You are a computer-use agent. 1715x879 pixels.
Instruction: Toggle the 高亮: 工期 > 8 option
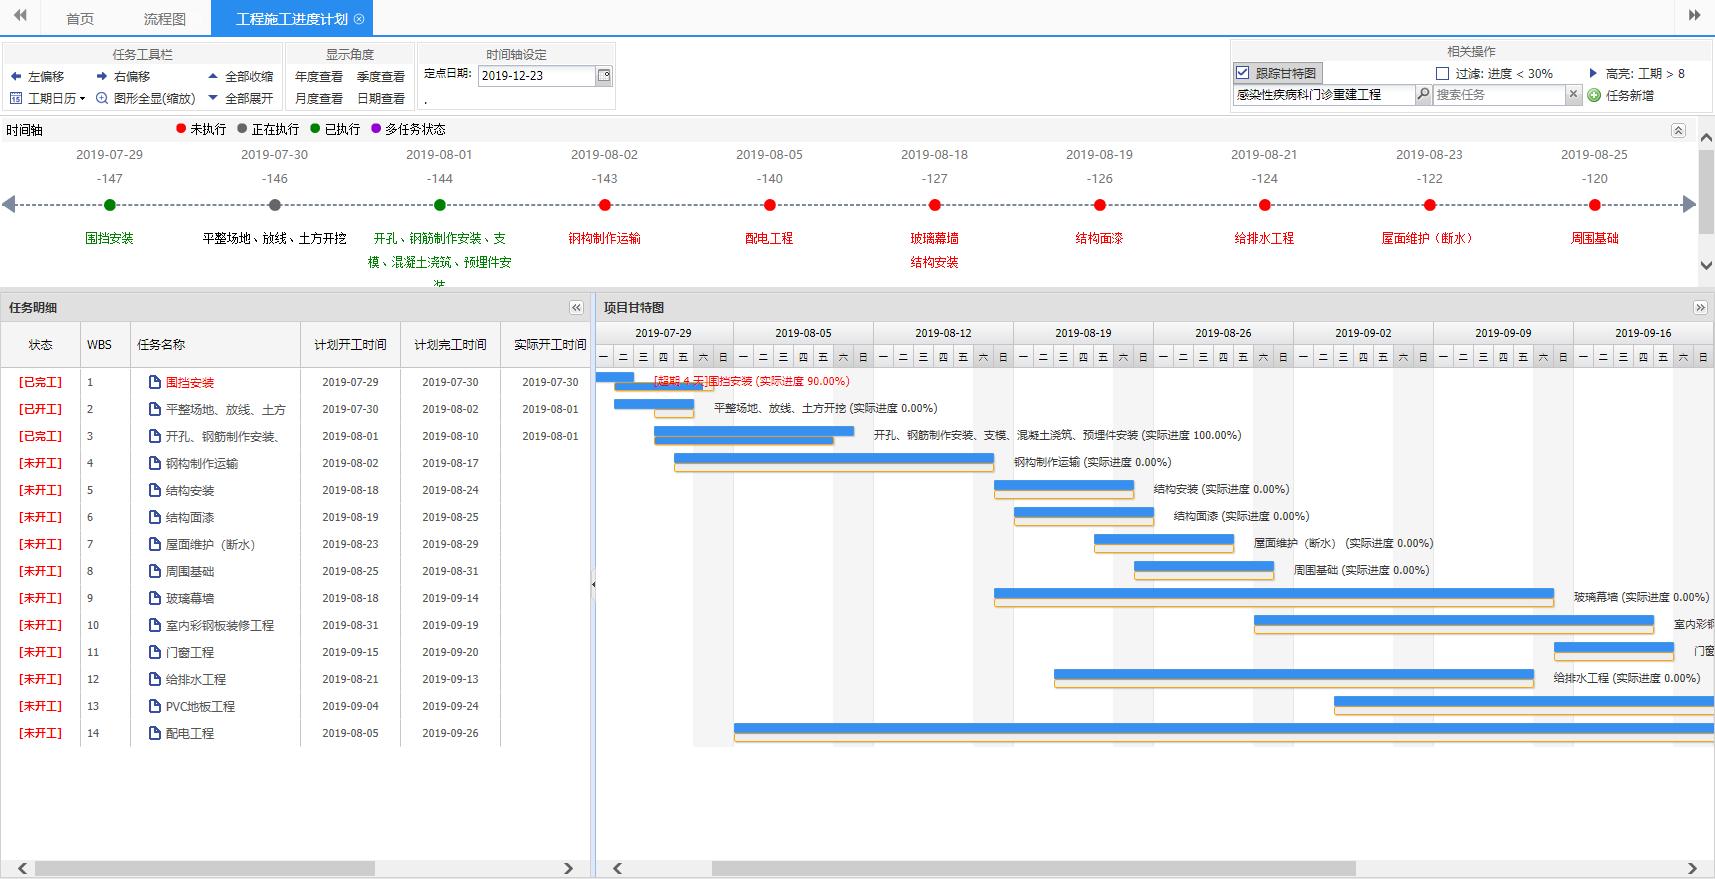(1593, 73)
